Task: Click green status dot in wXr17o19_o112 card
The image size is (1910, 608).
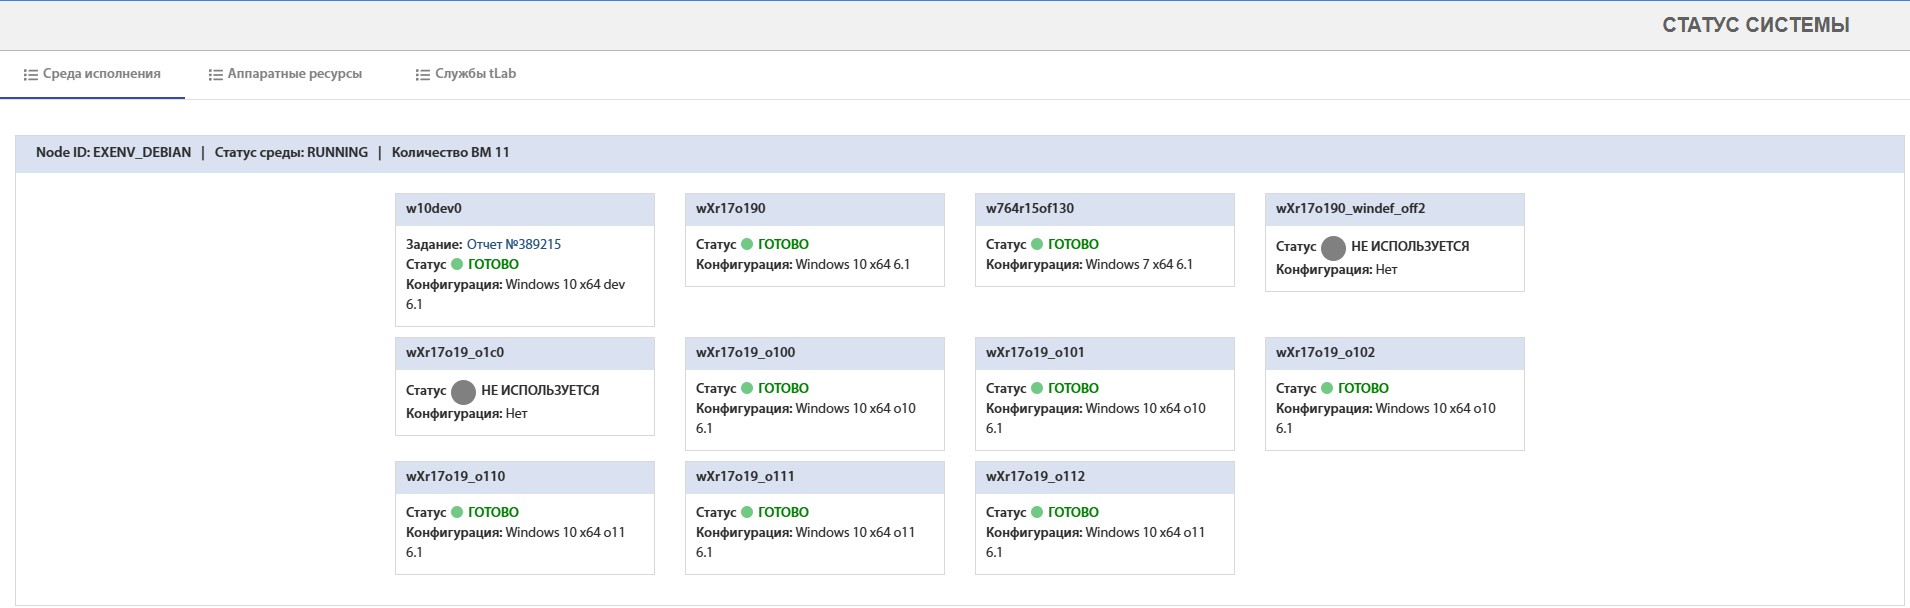Action: 1037,513
